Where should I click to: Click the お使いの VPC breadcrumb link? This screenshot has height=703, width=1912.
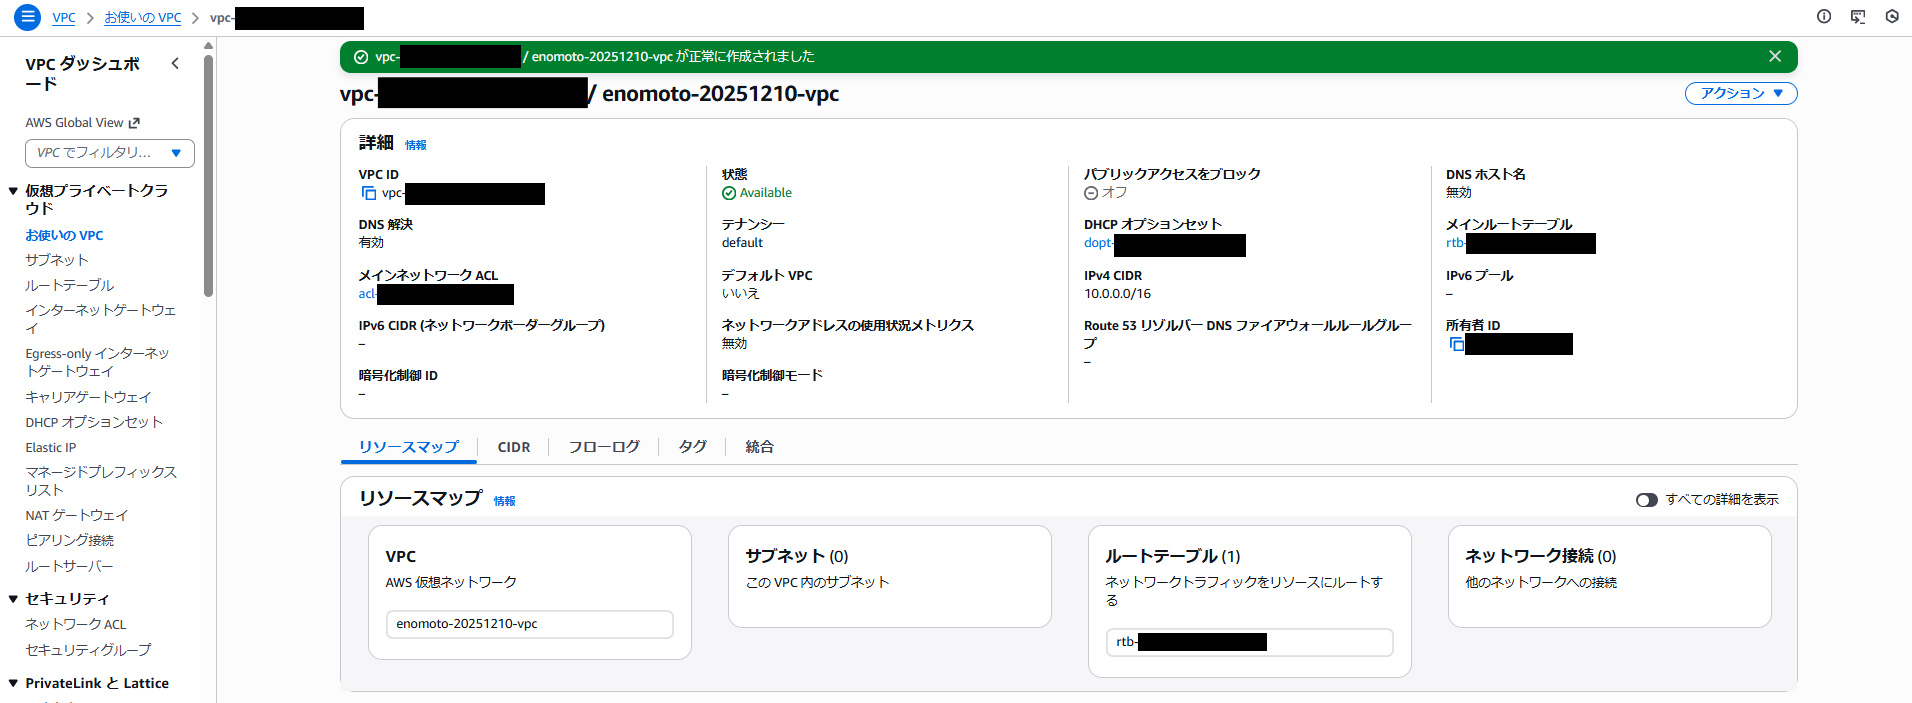click(143, 18)
